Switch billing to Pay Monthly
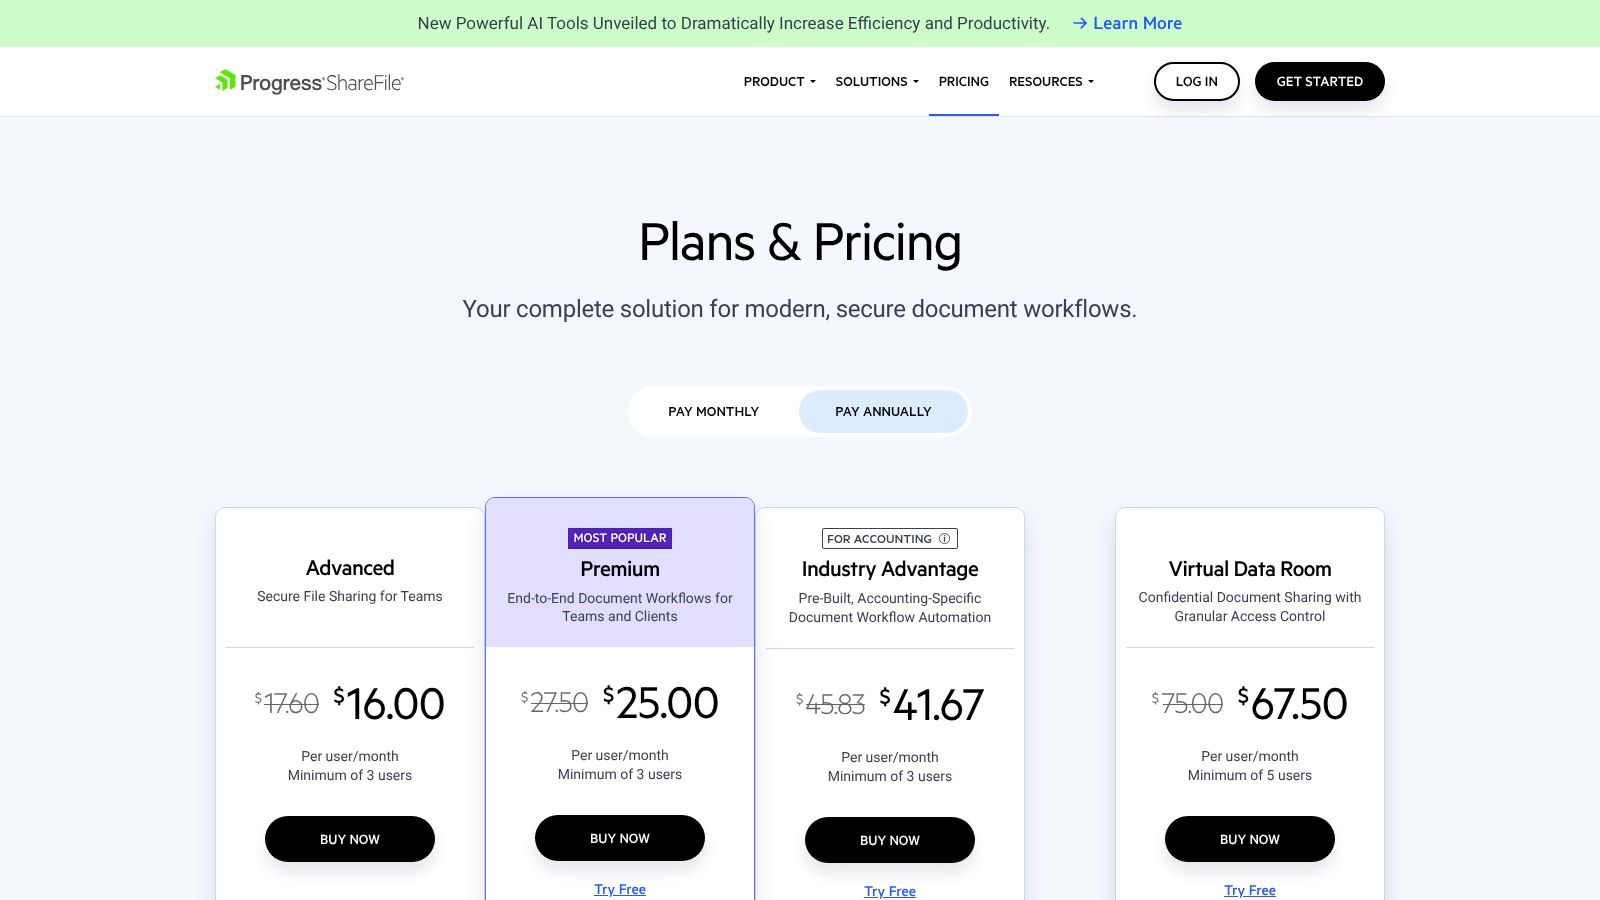Viewport: 1600px width, 900px height. (x=713, y=411)
